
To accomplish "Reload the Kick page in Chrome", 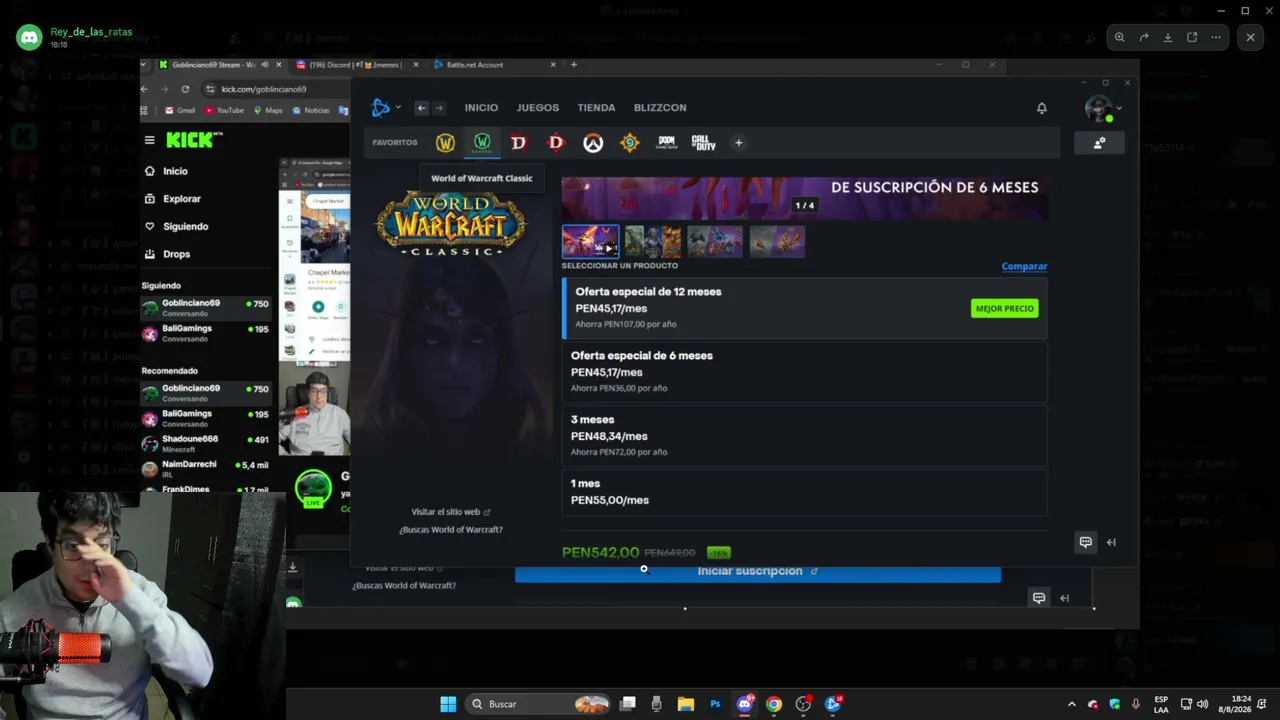I will click(x=186, y=89).
